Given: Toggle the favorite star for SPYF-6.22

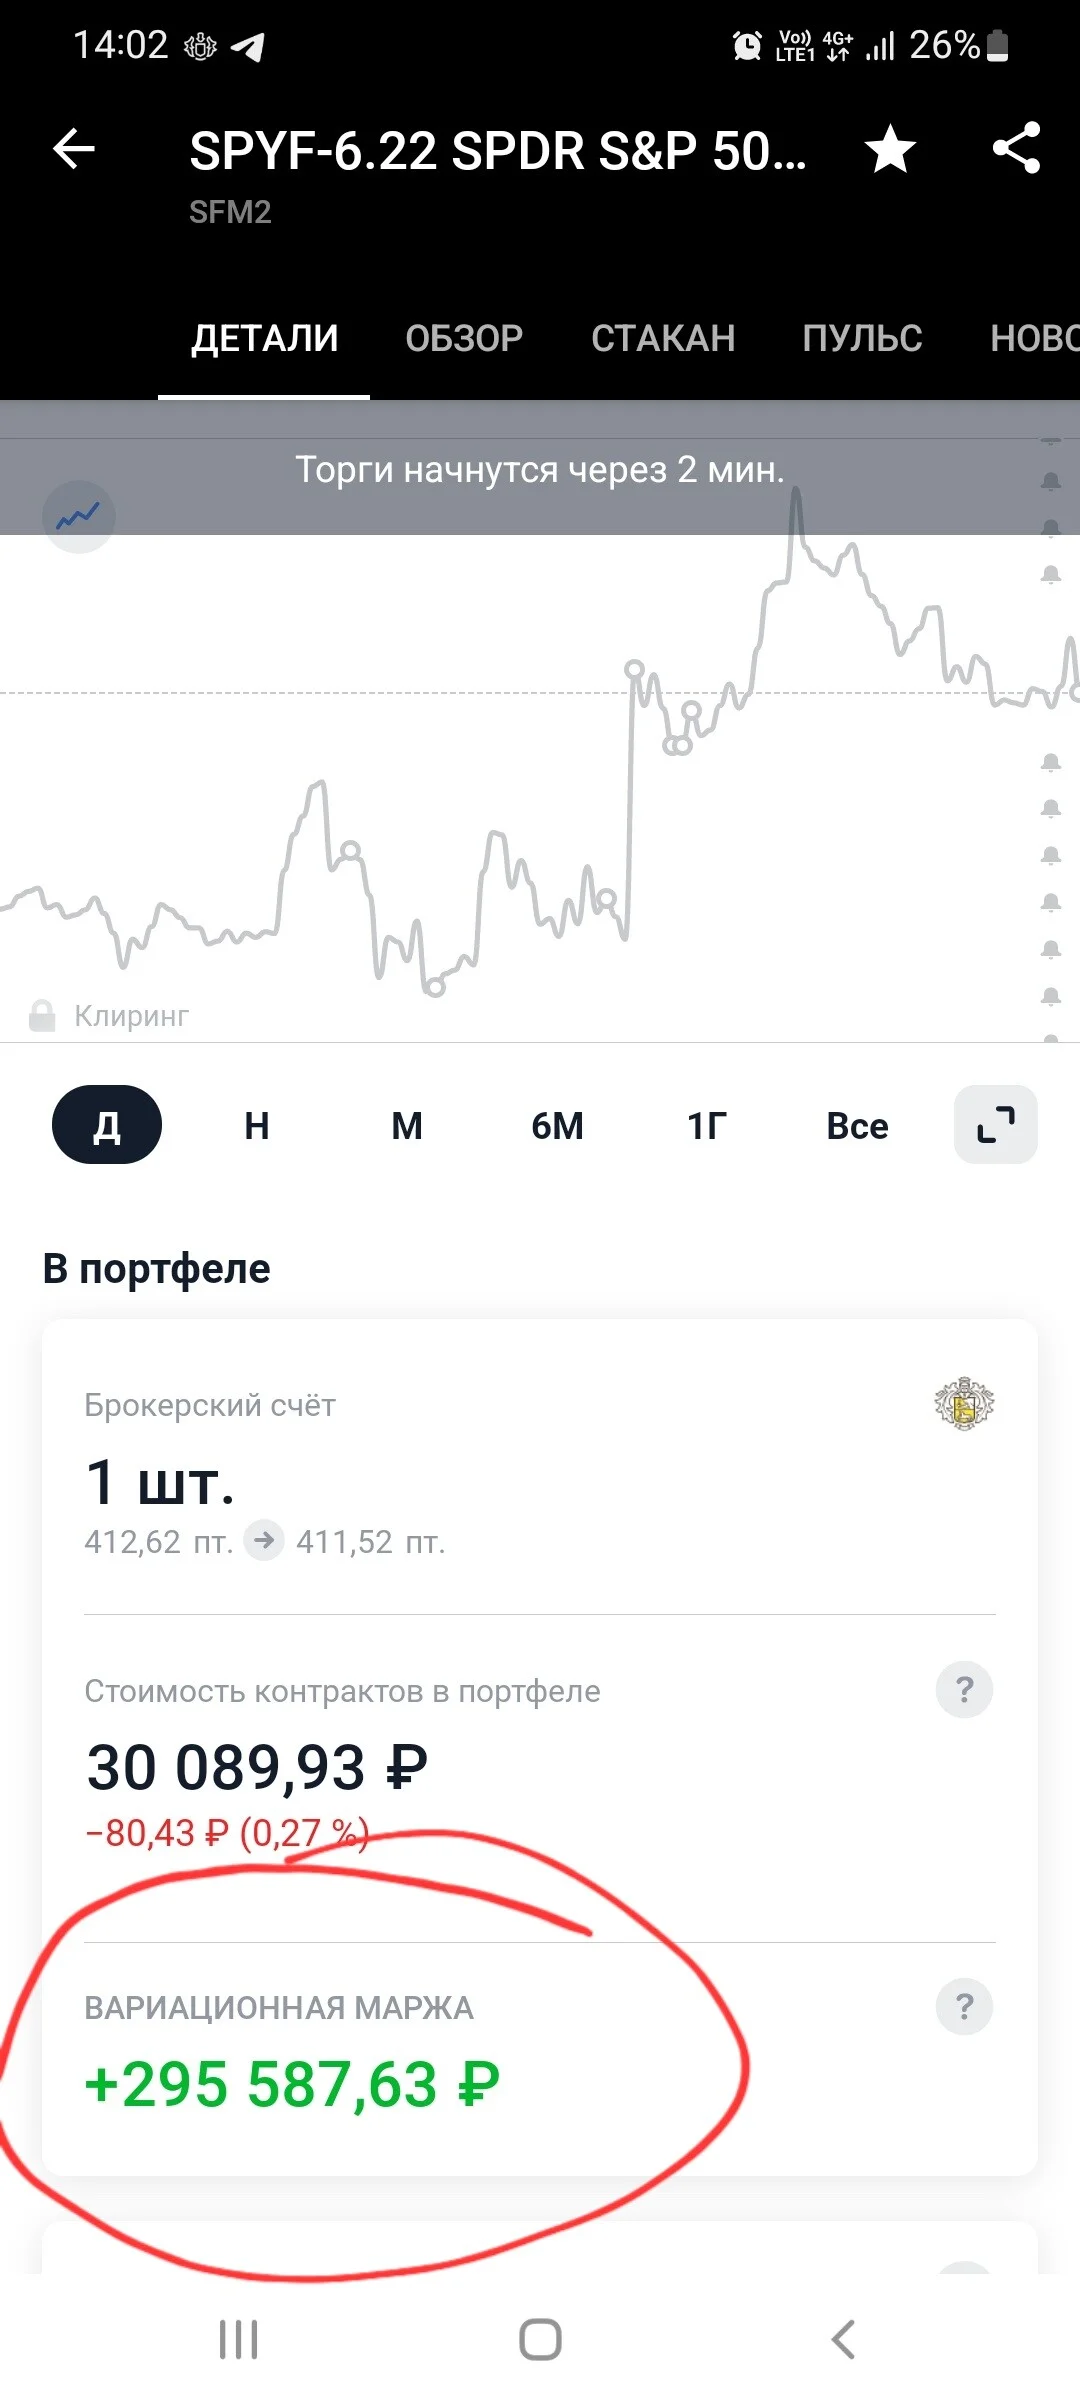Looking at the screenshot, I should [x=890, y=150].
